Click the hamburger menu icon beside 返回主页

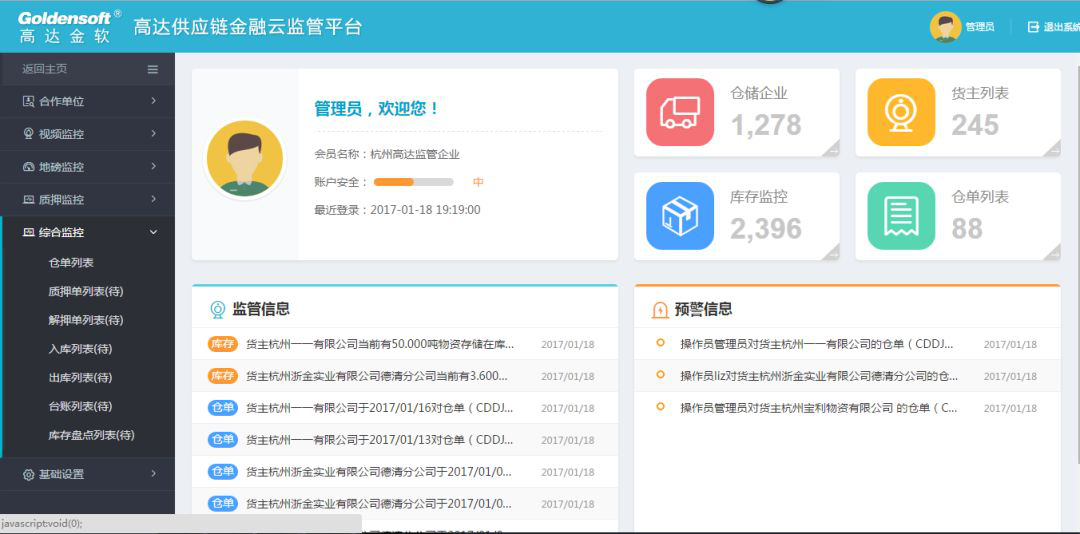coord(153,69)
